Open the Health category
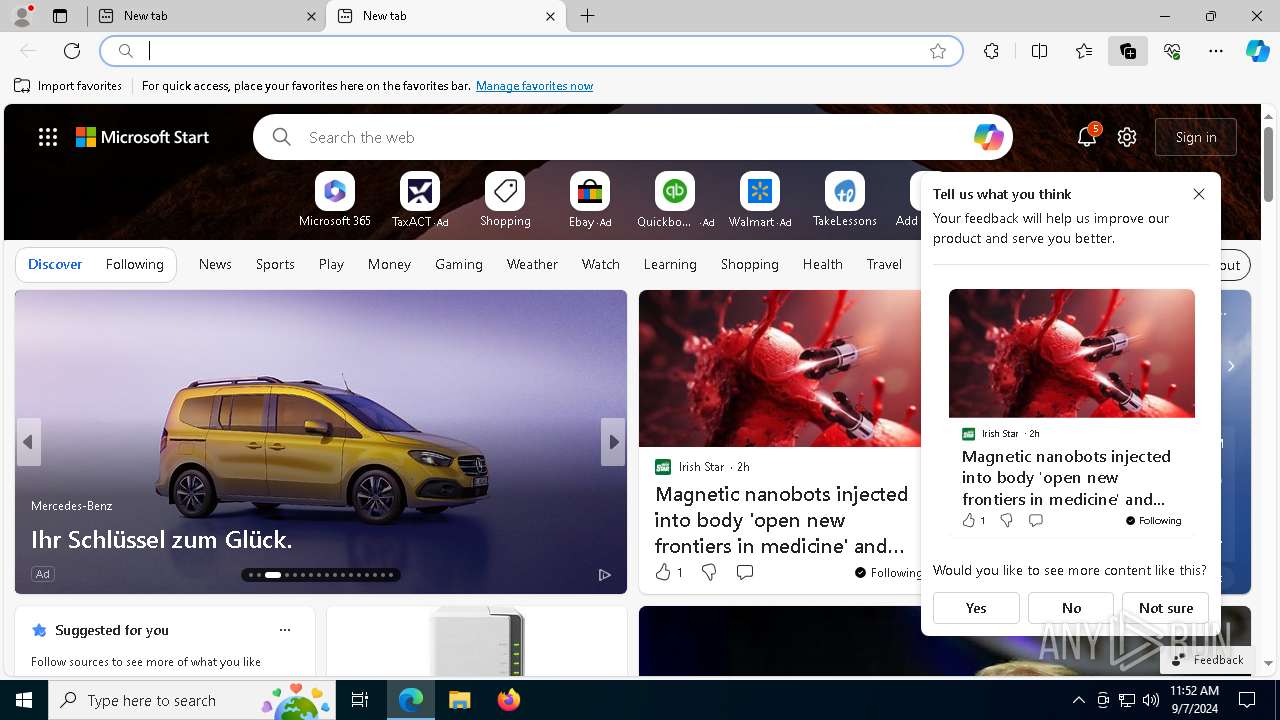 pyautogui.click(x=822, y=264)
